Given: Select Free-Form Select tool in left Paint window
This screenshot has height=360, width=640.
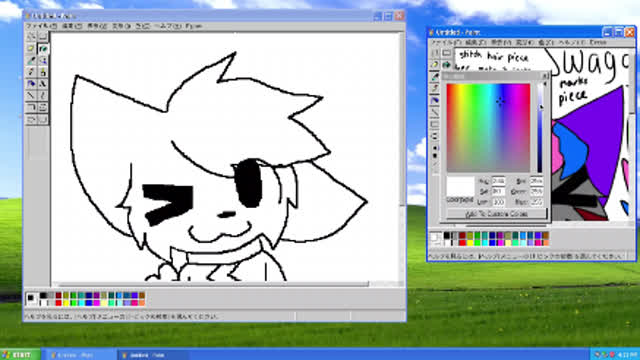Looking at the screenshot, I should [x=31, y=37].
